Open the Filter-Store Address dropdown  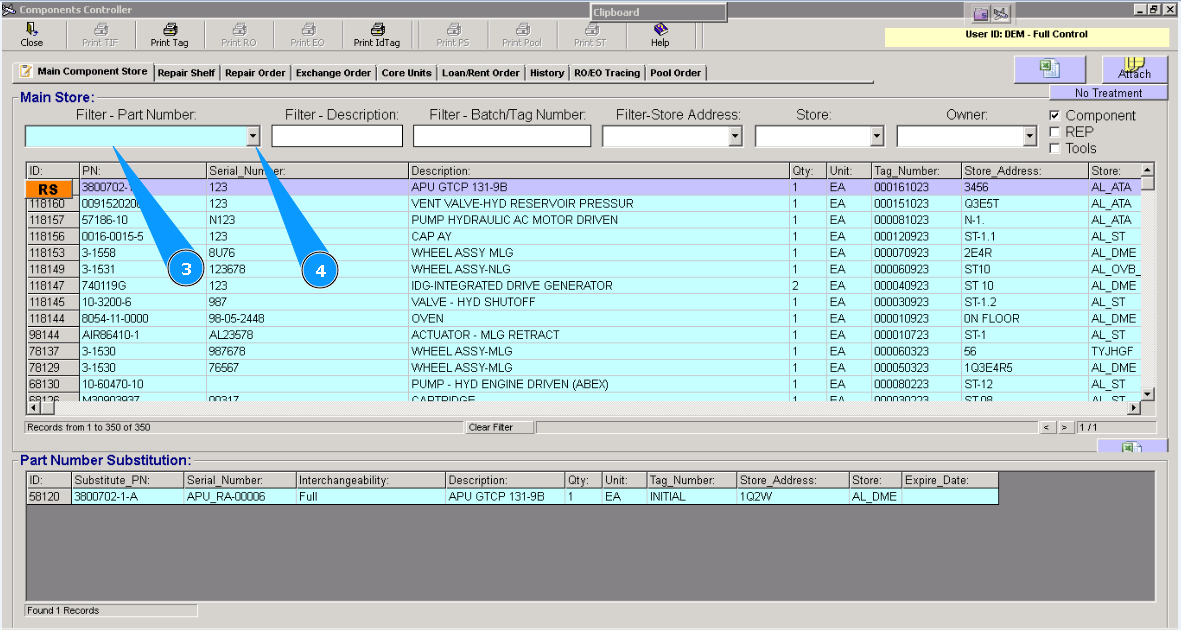(x=735, y=136)
